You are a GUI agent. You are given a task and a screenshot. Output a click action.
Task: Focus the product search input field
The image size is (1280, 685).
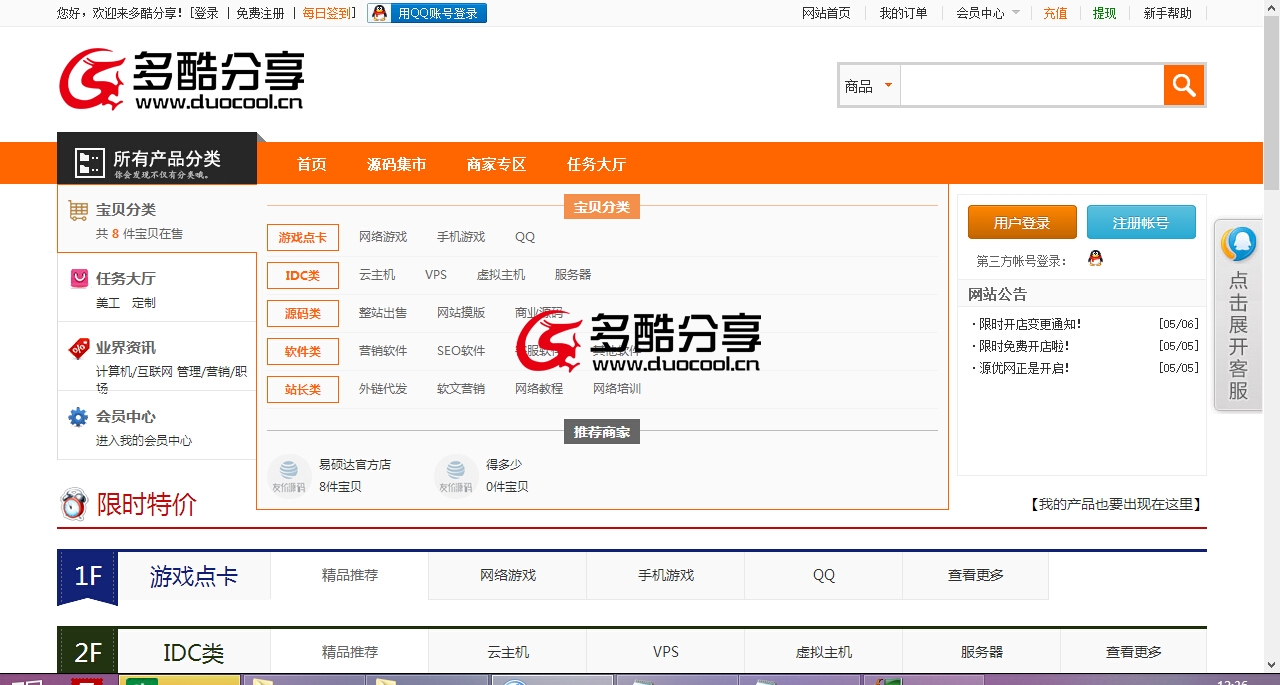[1032, 86]
